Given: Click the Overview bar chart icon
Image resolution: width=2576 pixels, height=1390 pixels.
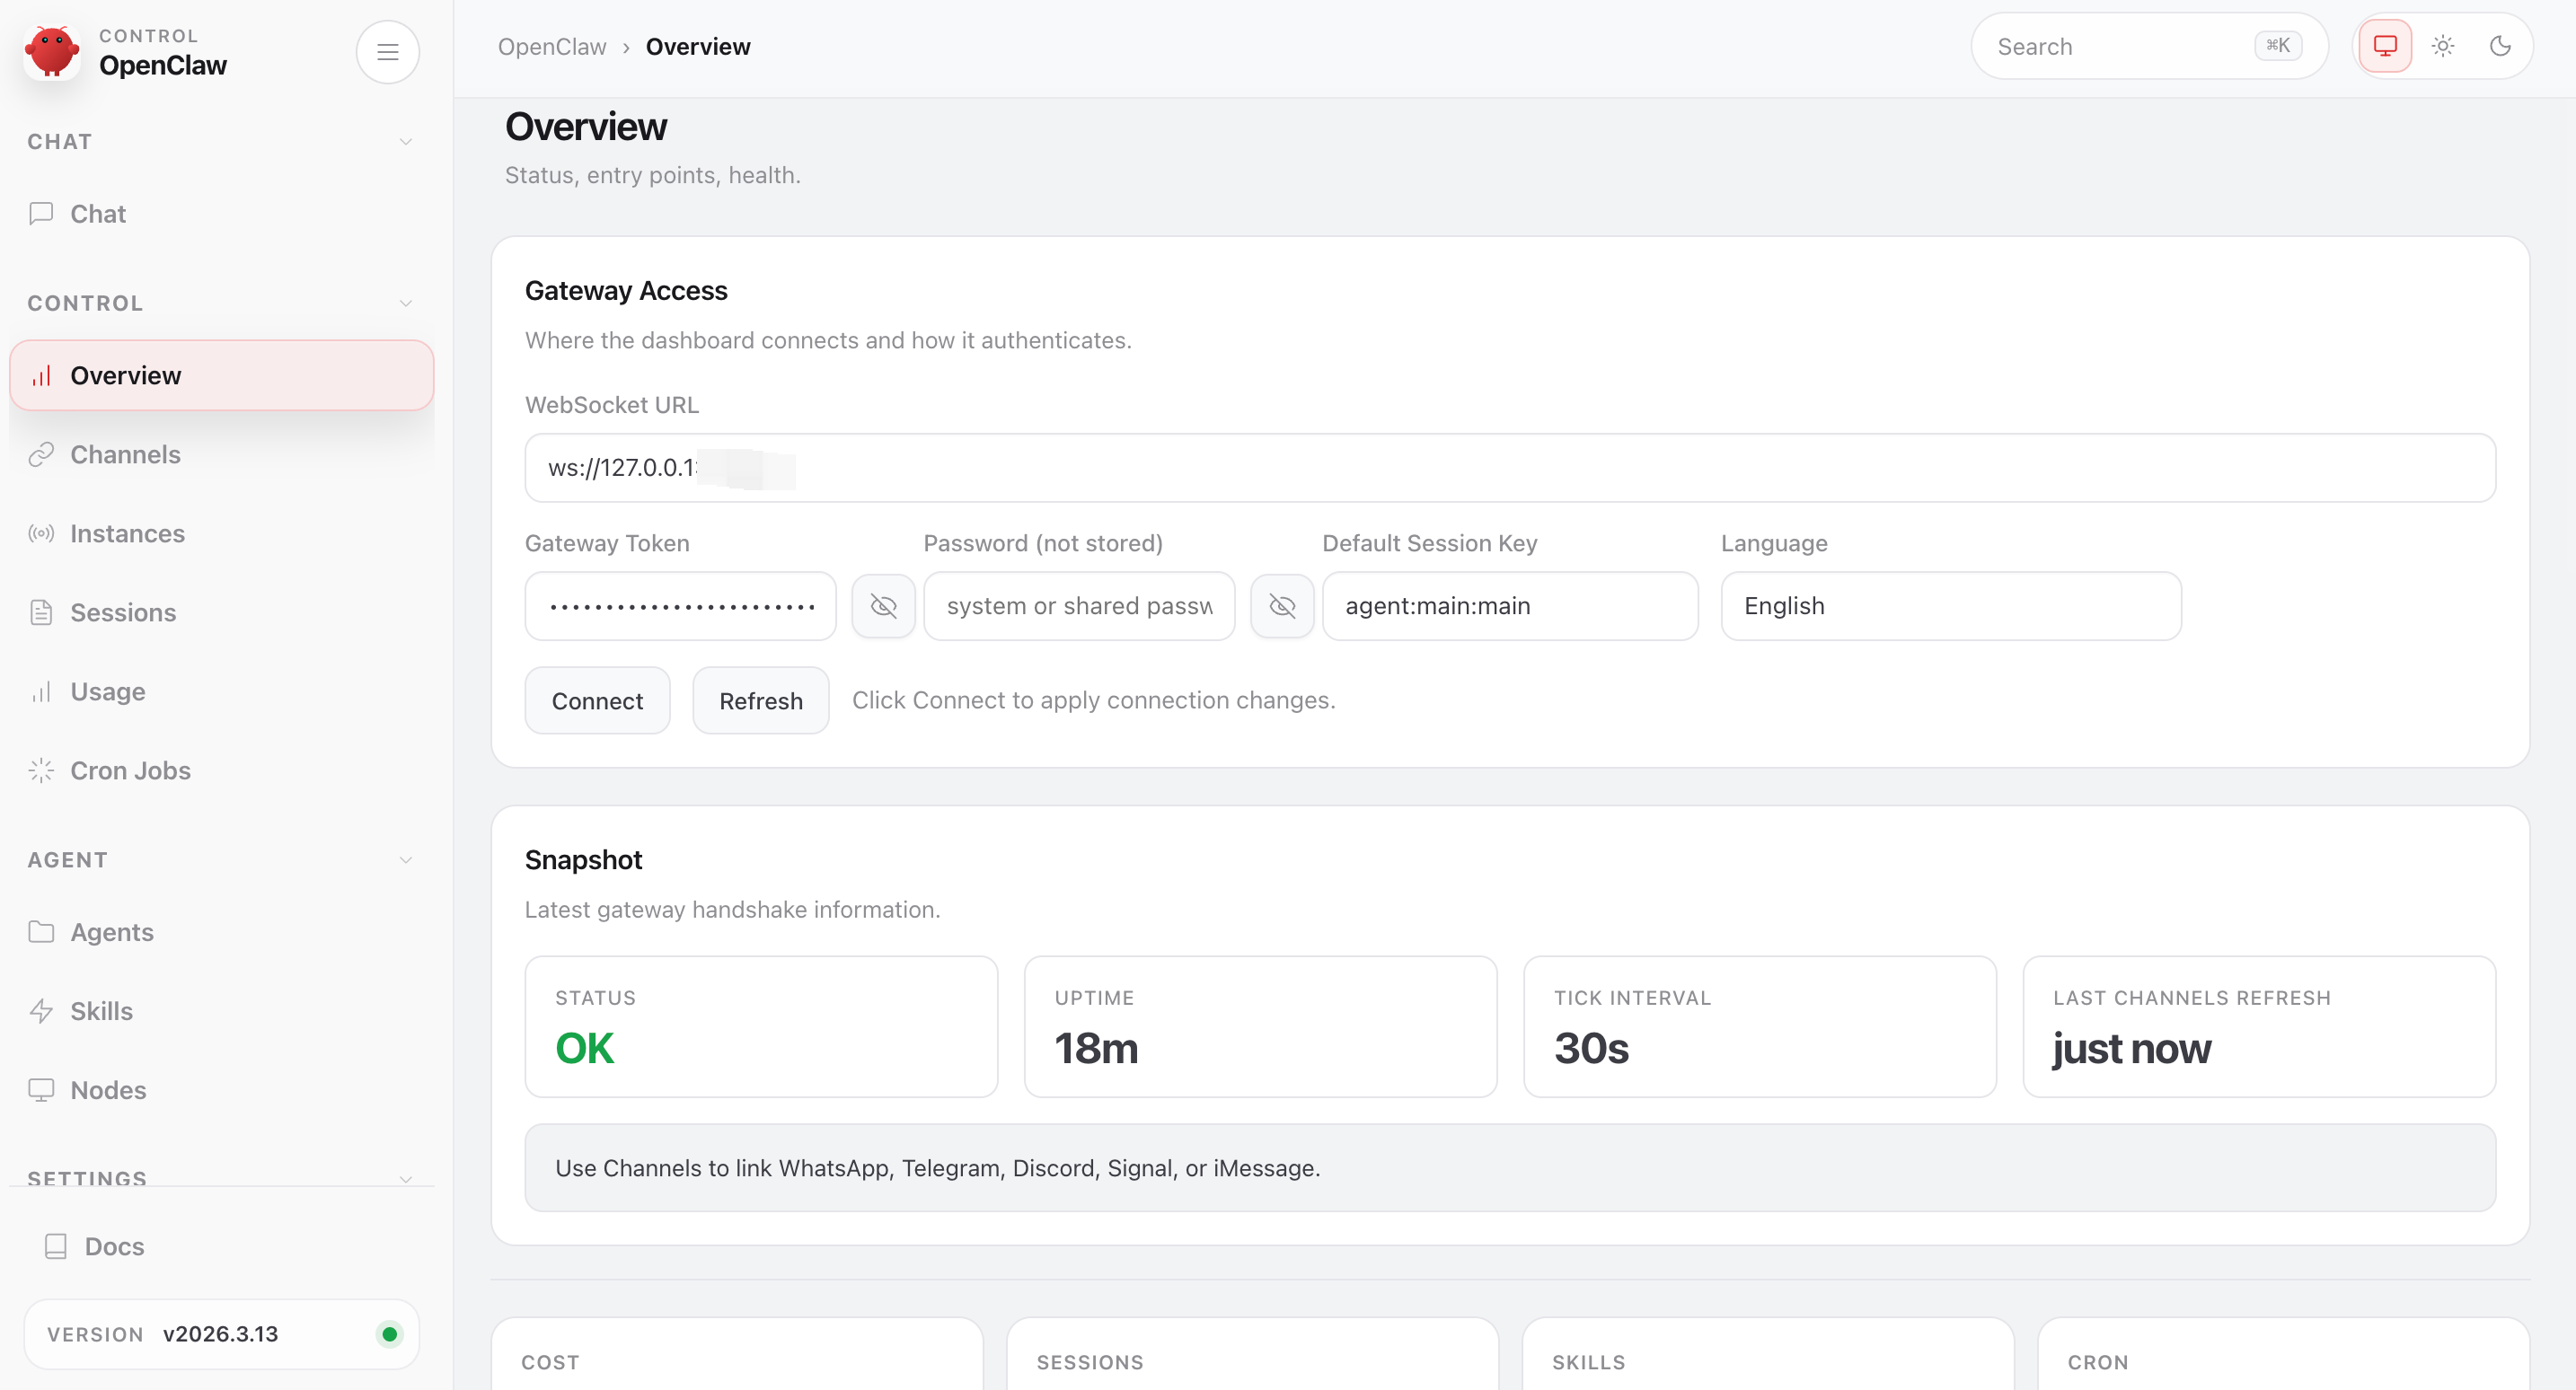Looking at the screenshot, I should (41, 376).
